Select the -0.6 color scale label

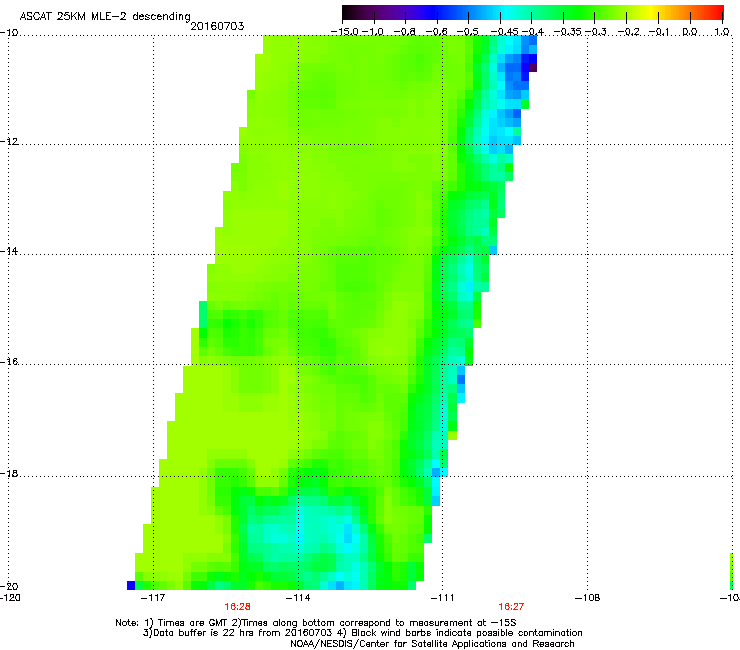[x=437, y=32]
